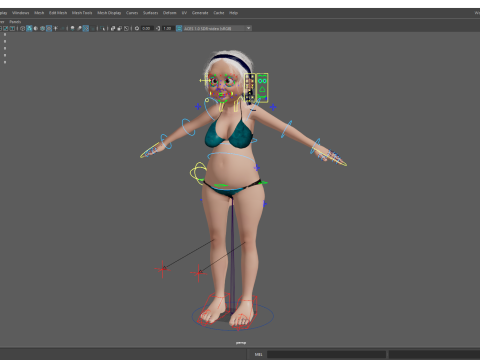Open the Cache menu
The image size is (480, 360).
click(x=219, y=13)
